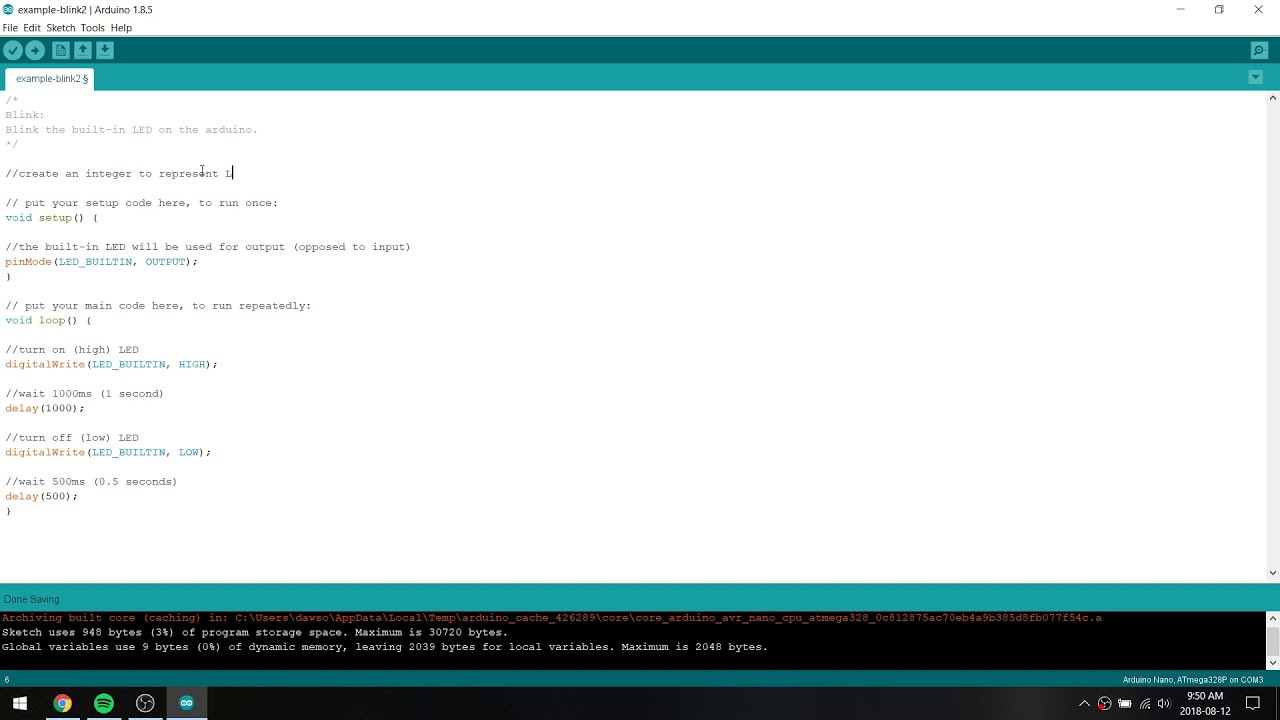Open the File menu

10,28
